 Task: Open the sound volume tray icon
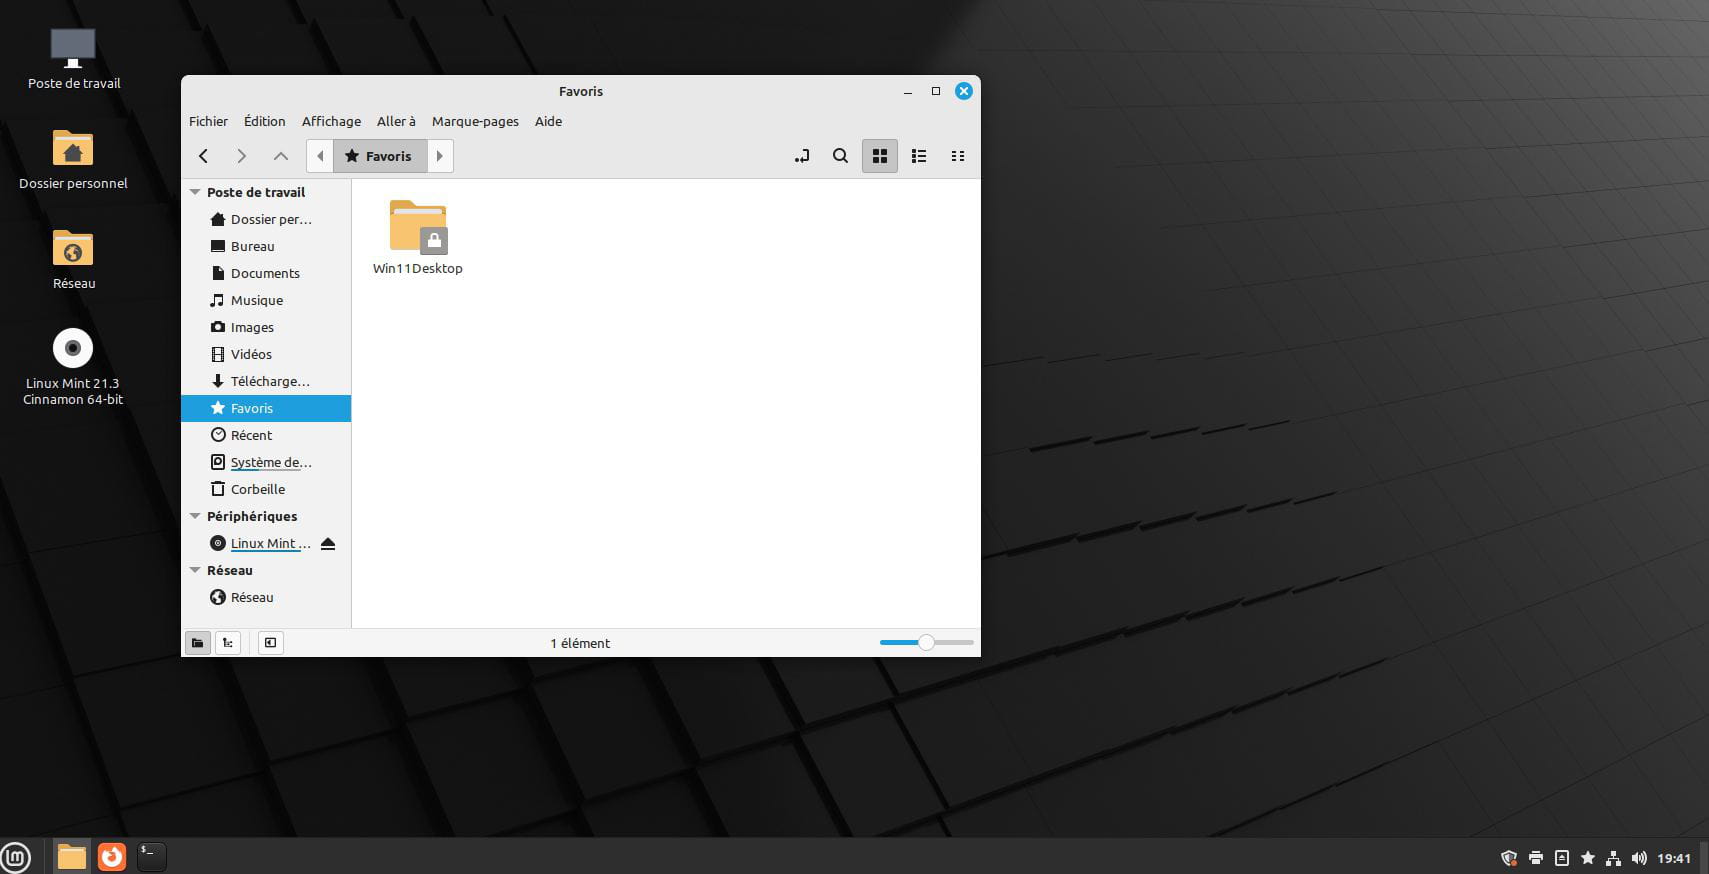[x=1639, y=858]
